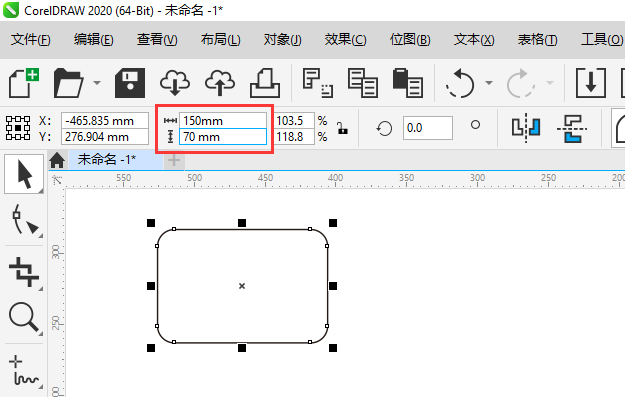Click the mirror horizontally icon

point(526,128)
